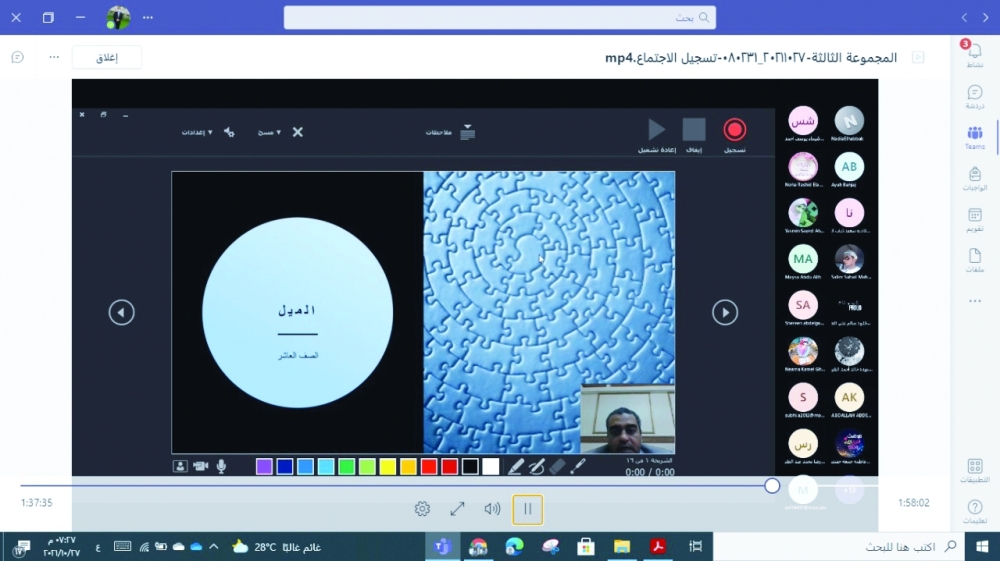Click the X clear icon beside مسح
The width and height of the screenshot is (1000, 561).
click(298, 132)
